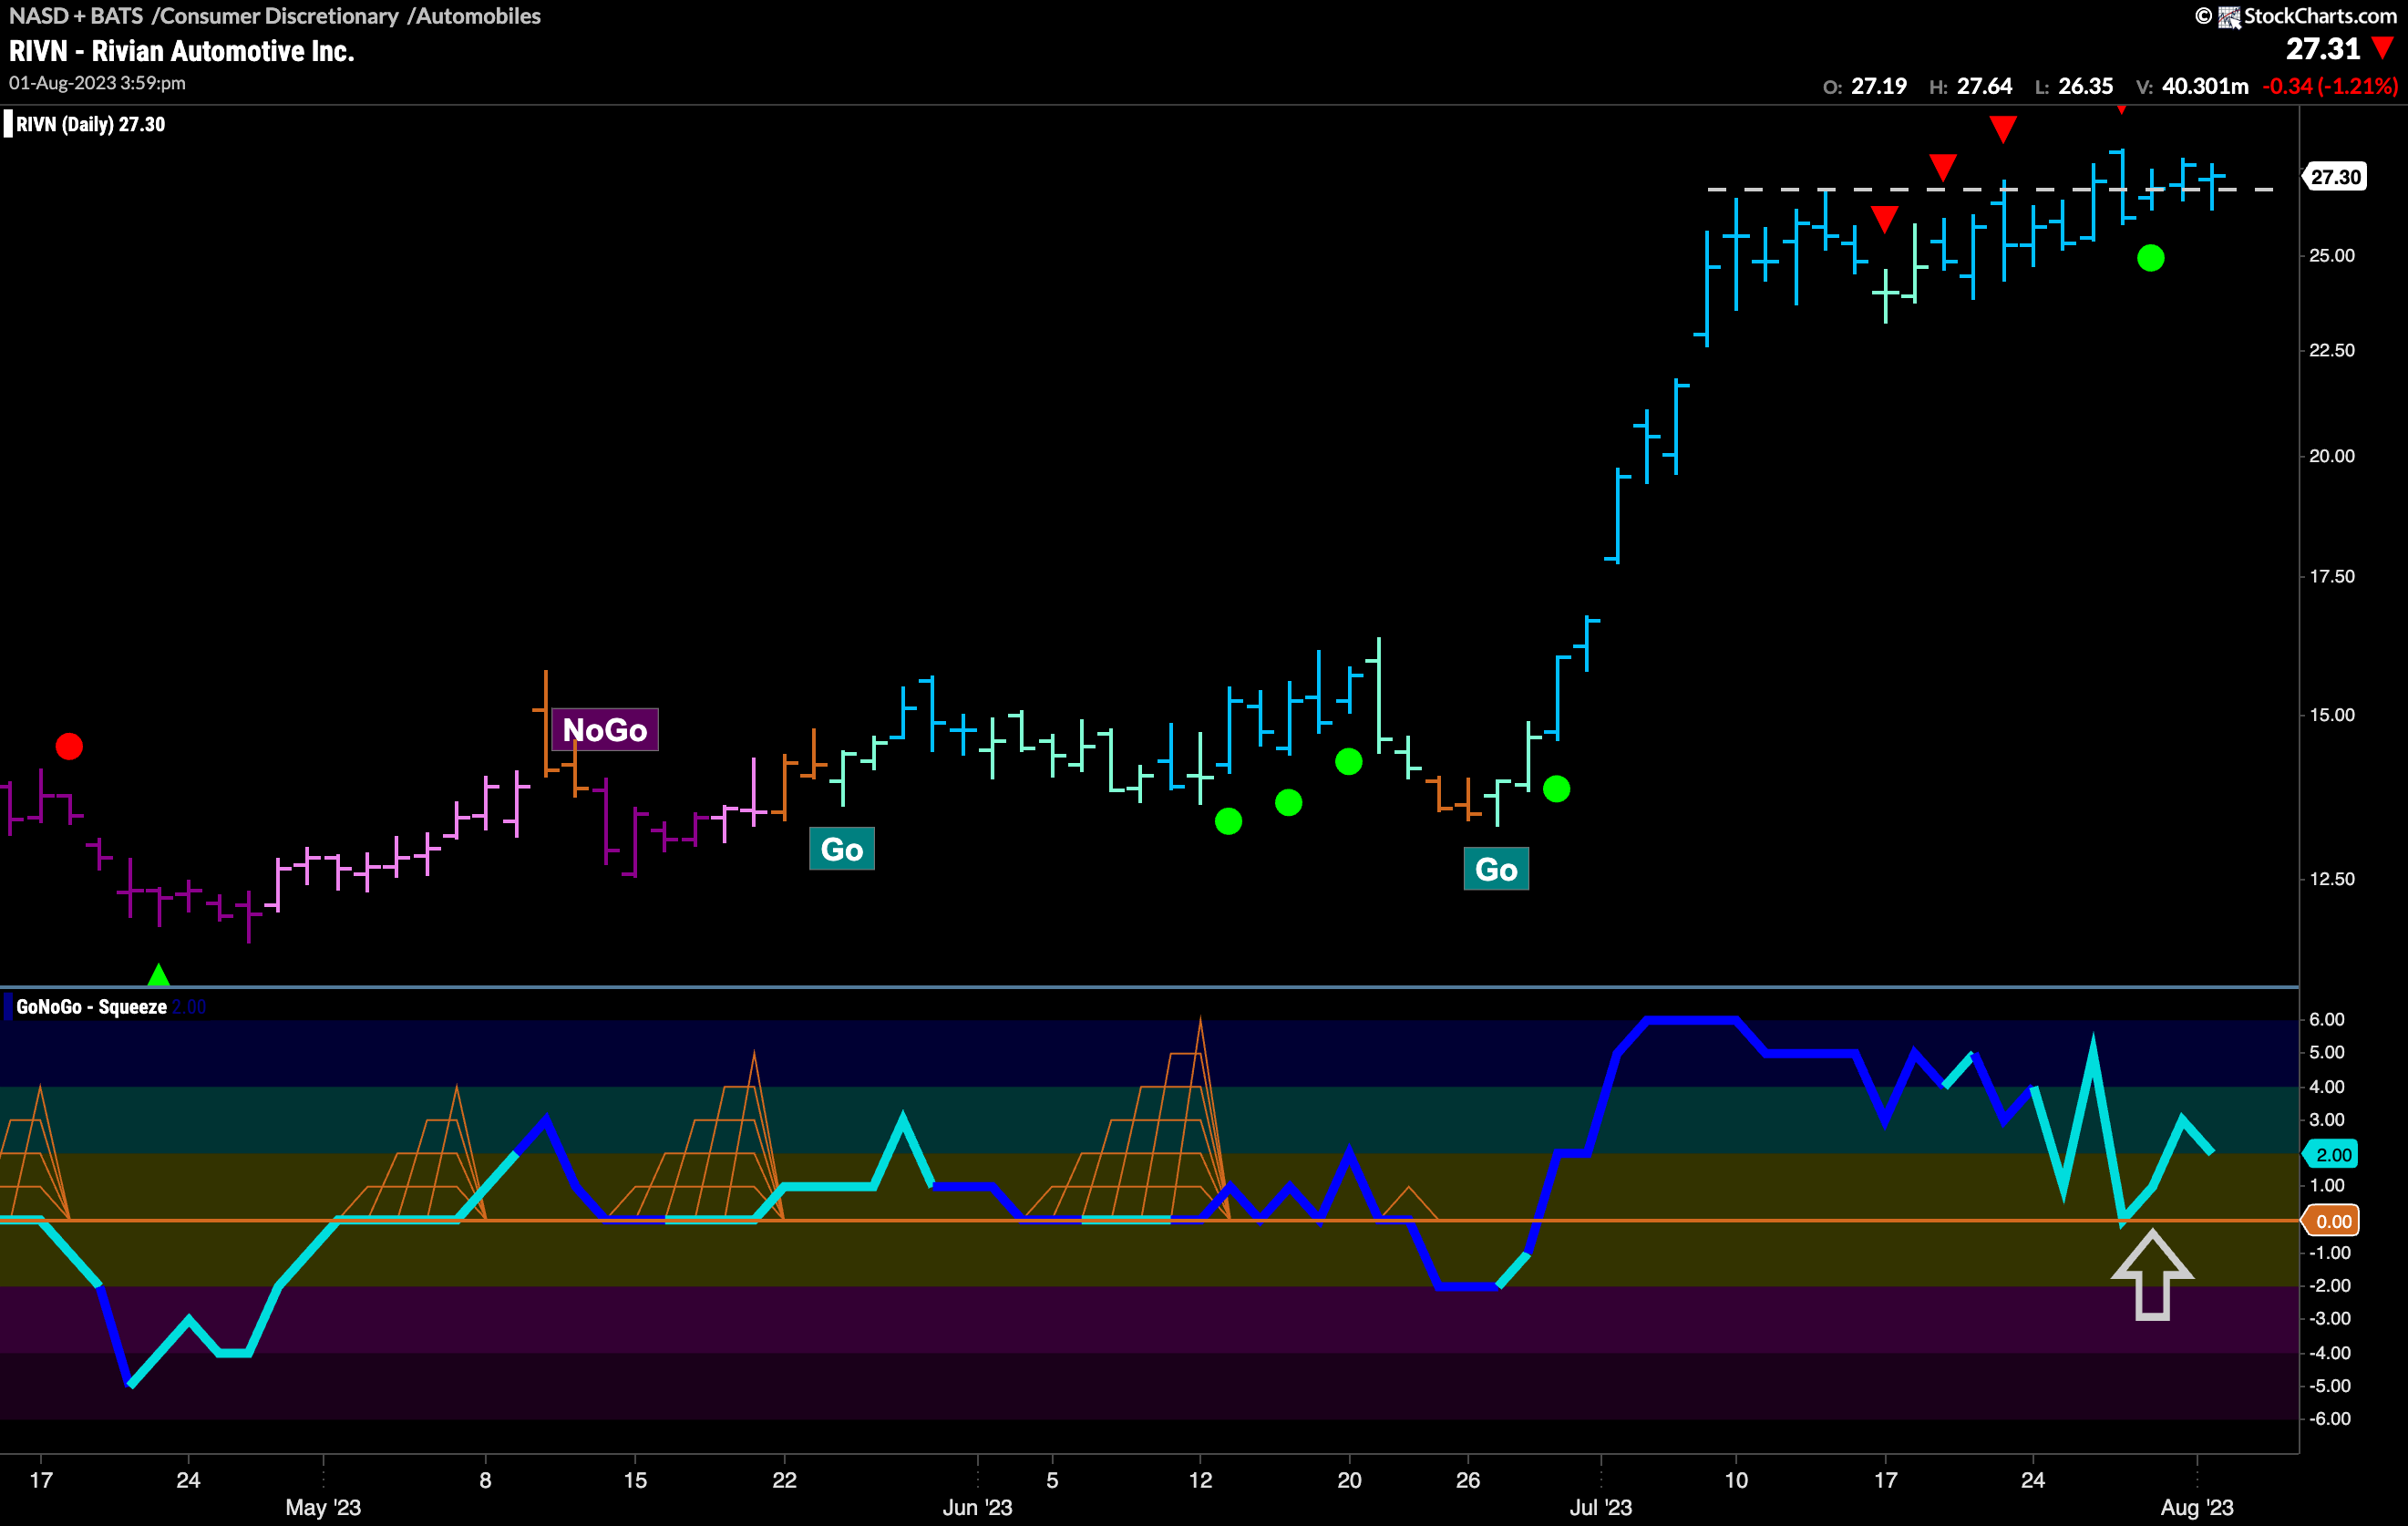The height and width of the screenshot is (1526, 2408).
Task: Click the RIVN (Daily) 27.30 legend
Action: coord(90,125)
